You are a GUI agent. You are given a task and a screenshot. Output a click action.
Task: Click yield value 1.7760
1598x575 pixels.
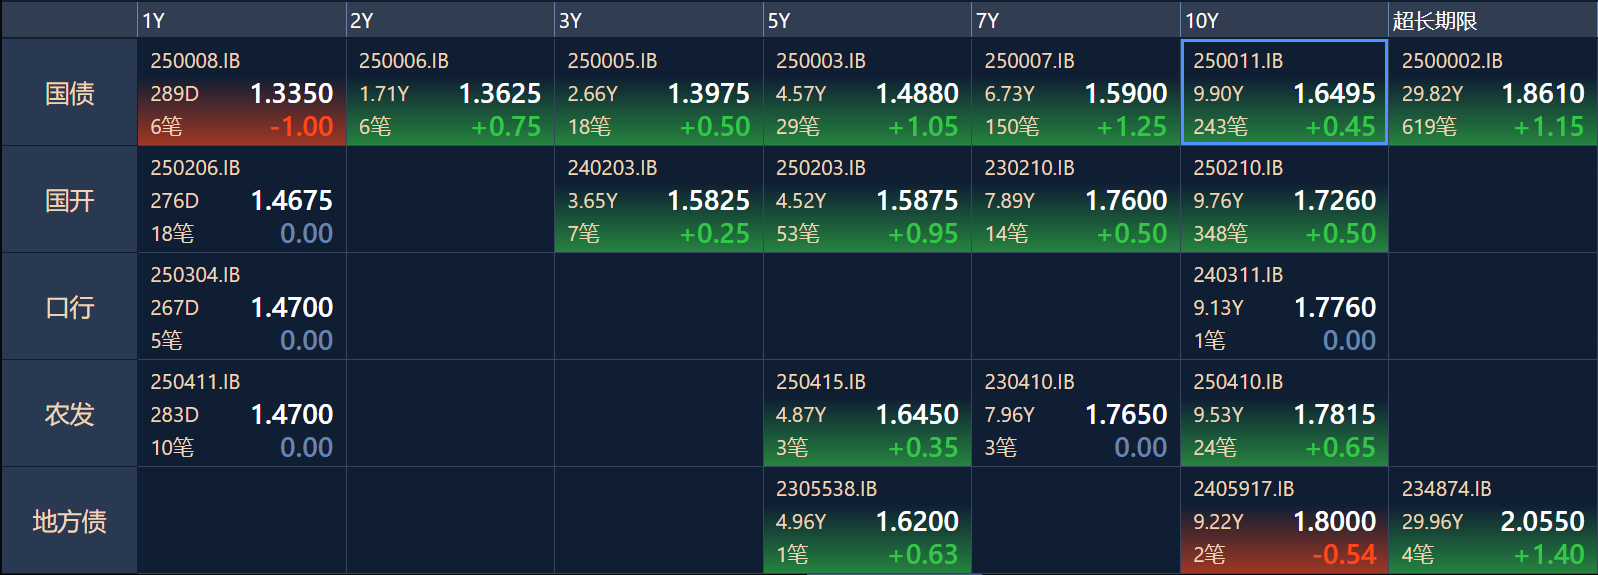[1334, 308]
